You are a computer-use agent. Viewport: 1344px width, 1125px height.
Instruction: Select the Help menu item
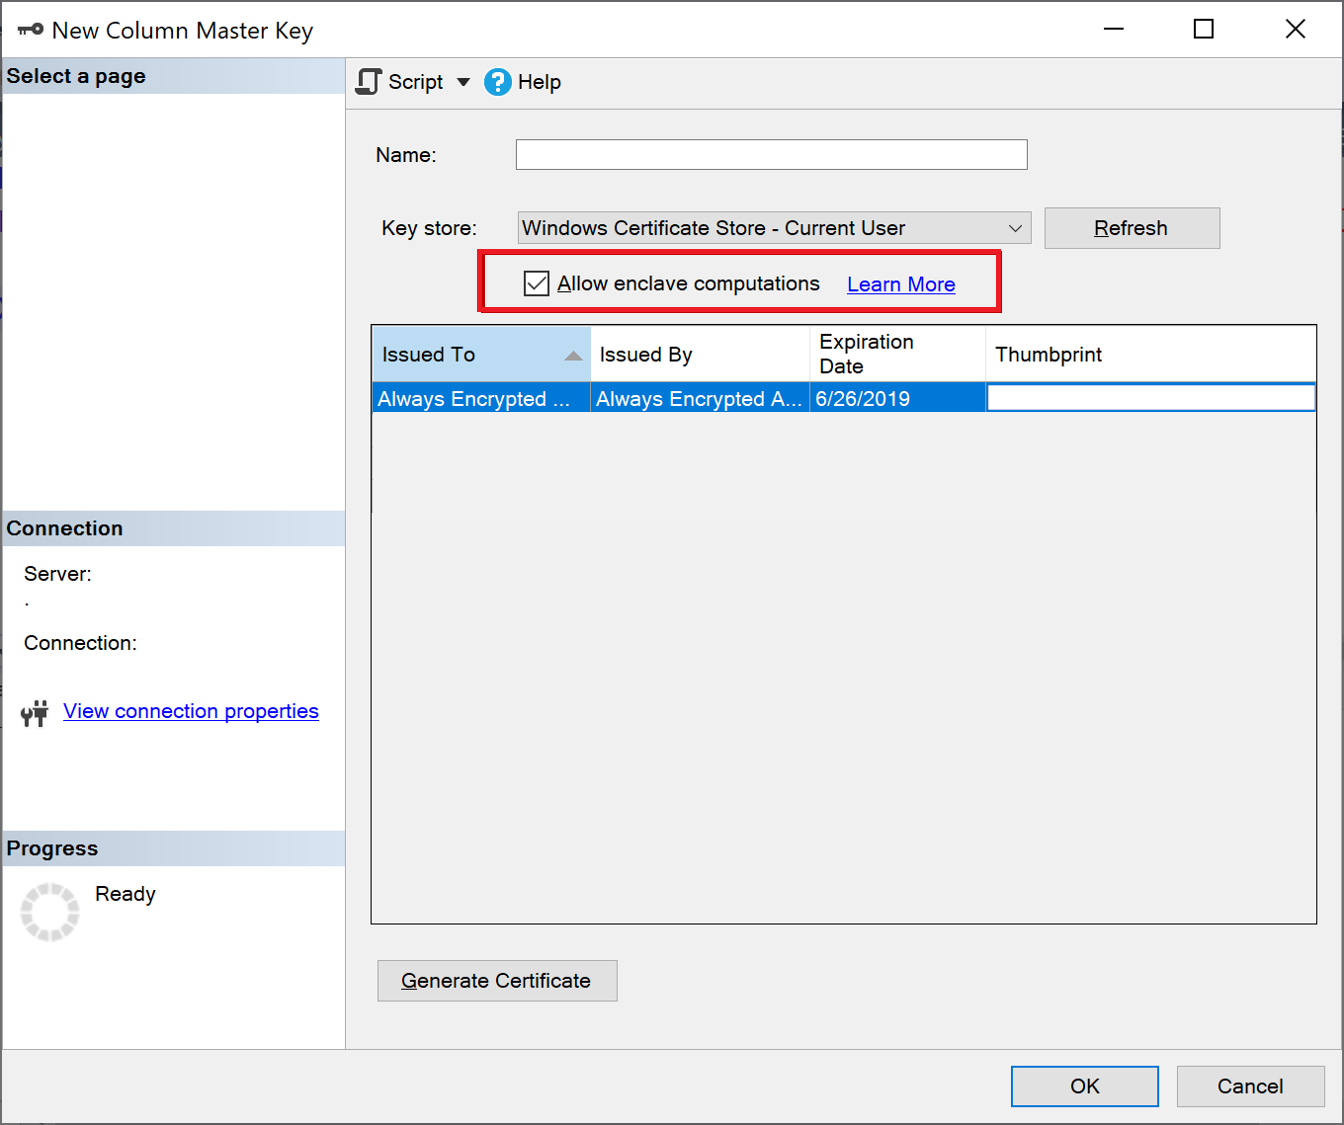click(x=539, y=81)
